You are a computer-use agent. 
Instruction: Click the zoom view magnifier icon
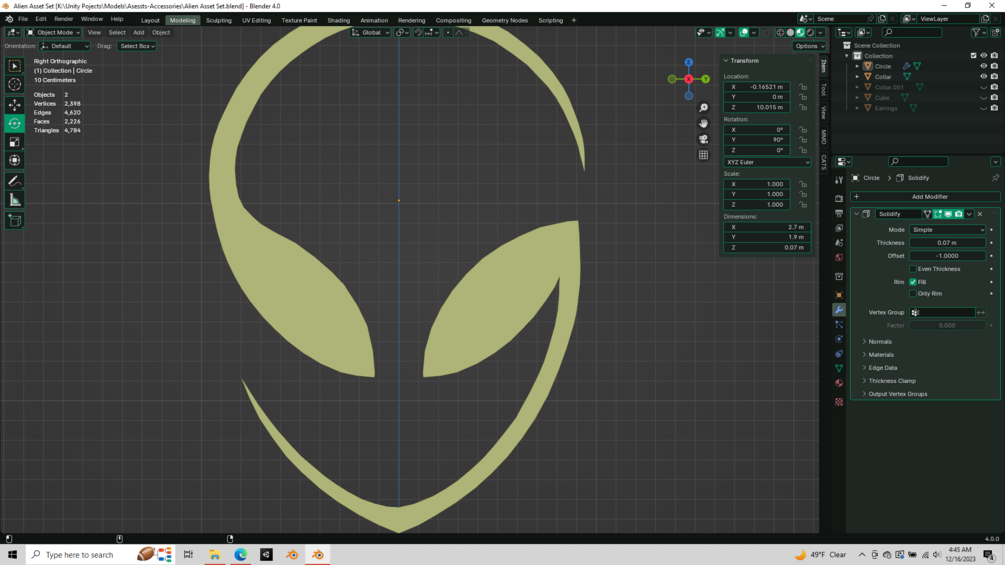pyautogui.click(x=703, y=108)
